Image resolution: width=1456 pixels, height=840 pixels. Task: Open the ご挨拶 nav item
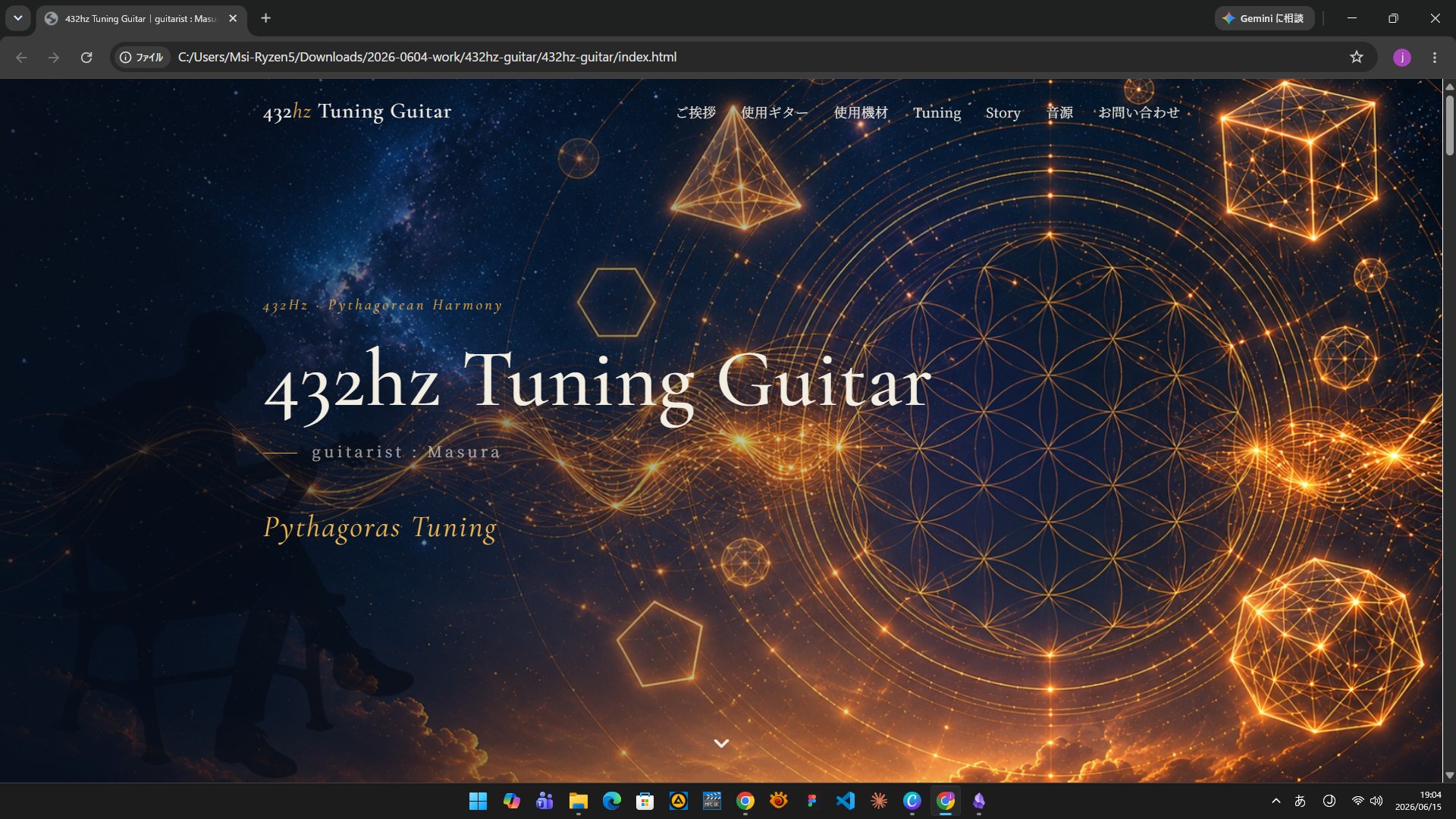pos(696,113)
